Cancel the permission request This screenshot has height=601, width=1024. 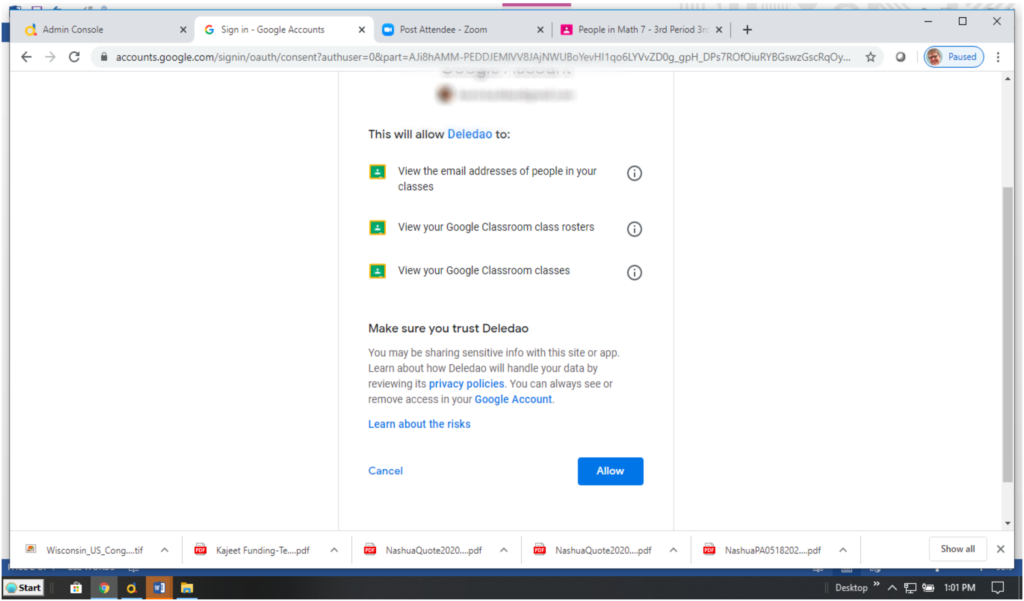[x=385, y=471]
